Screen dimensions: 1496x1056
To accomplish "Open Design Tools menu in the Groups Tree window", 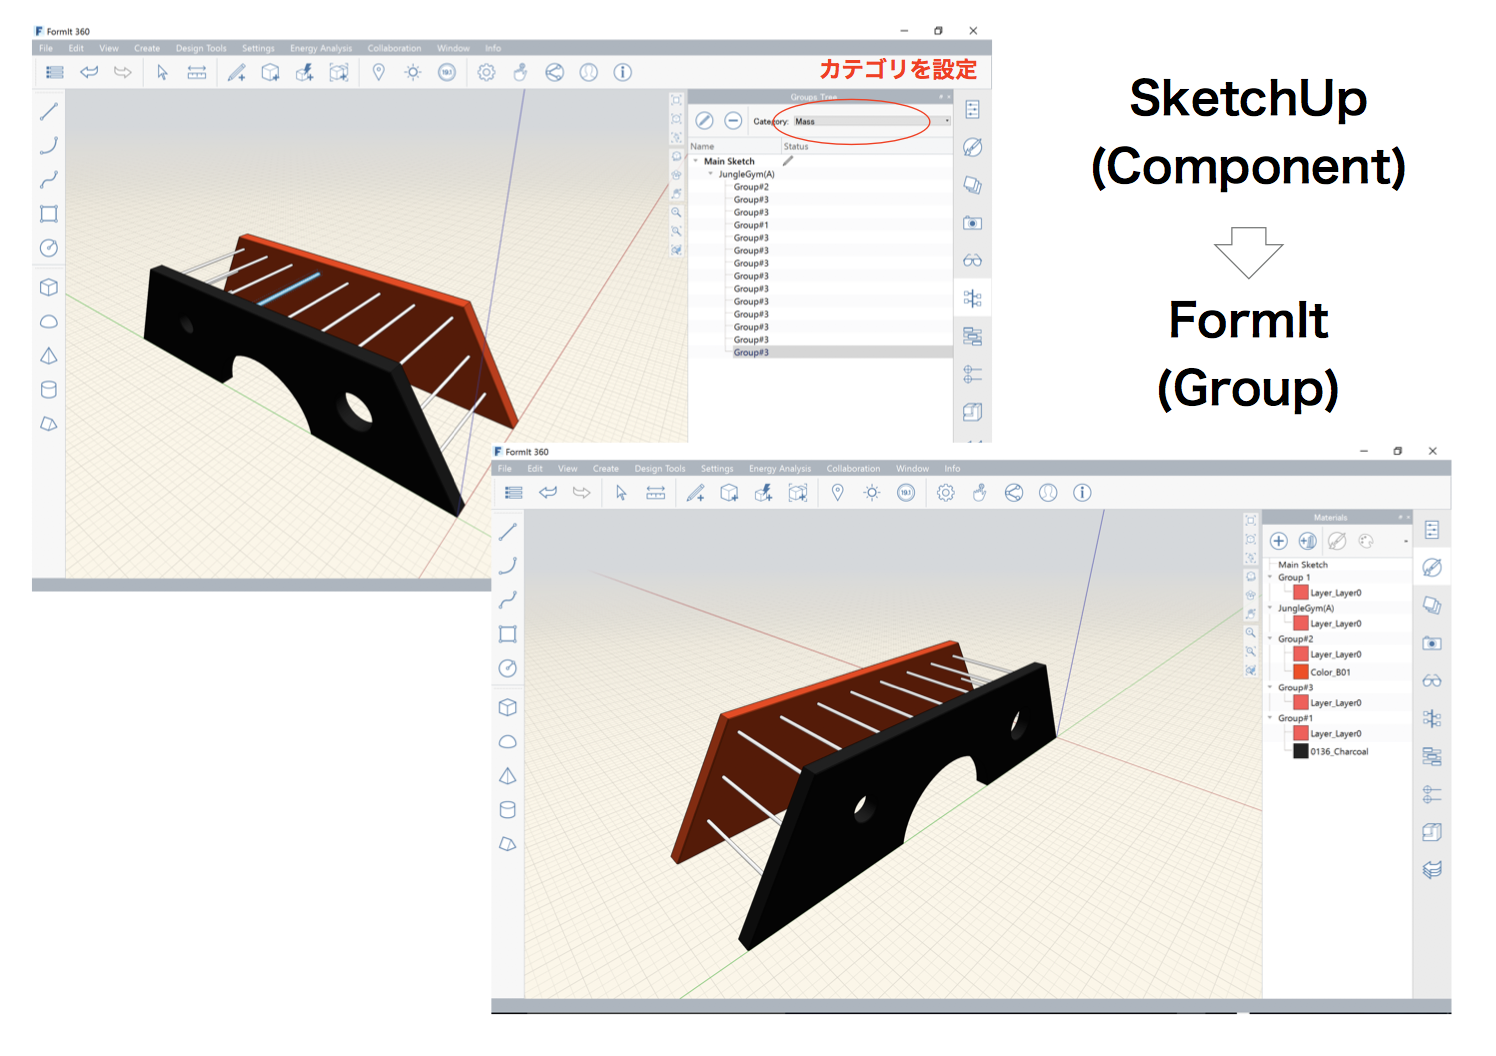I will tap(201, 48).
